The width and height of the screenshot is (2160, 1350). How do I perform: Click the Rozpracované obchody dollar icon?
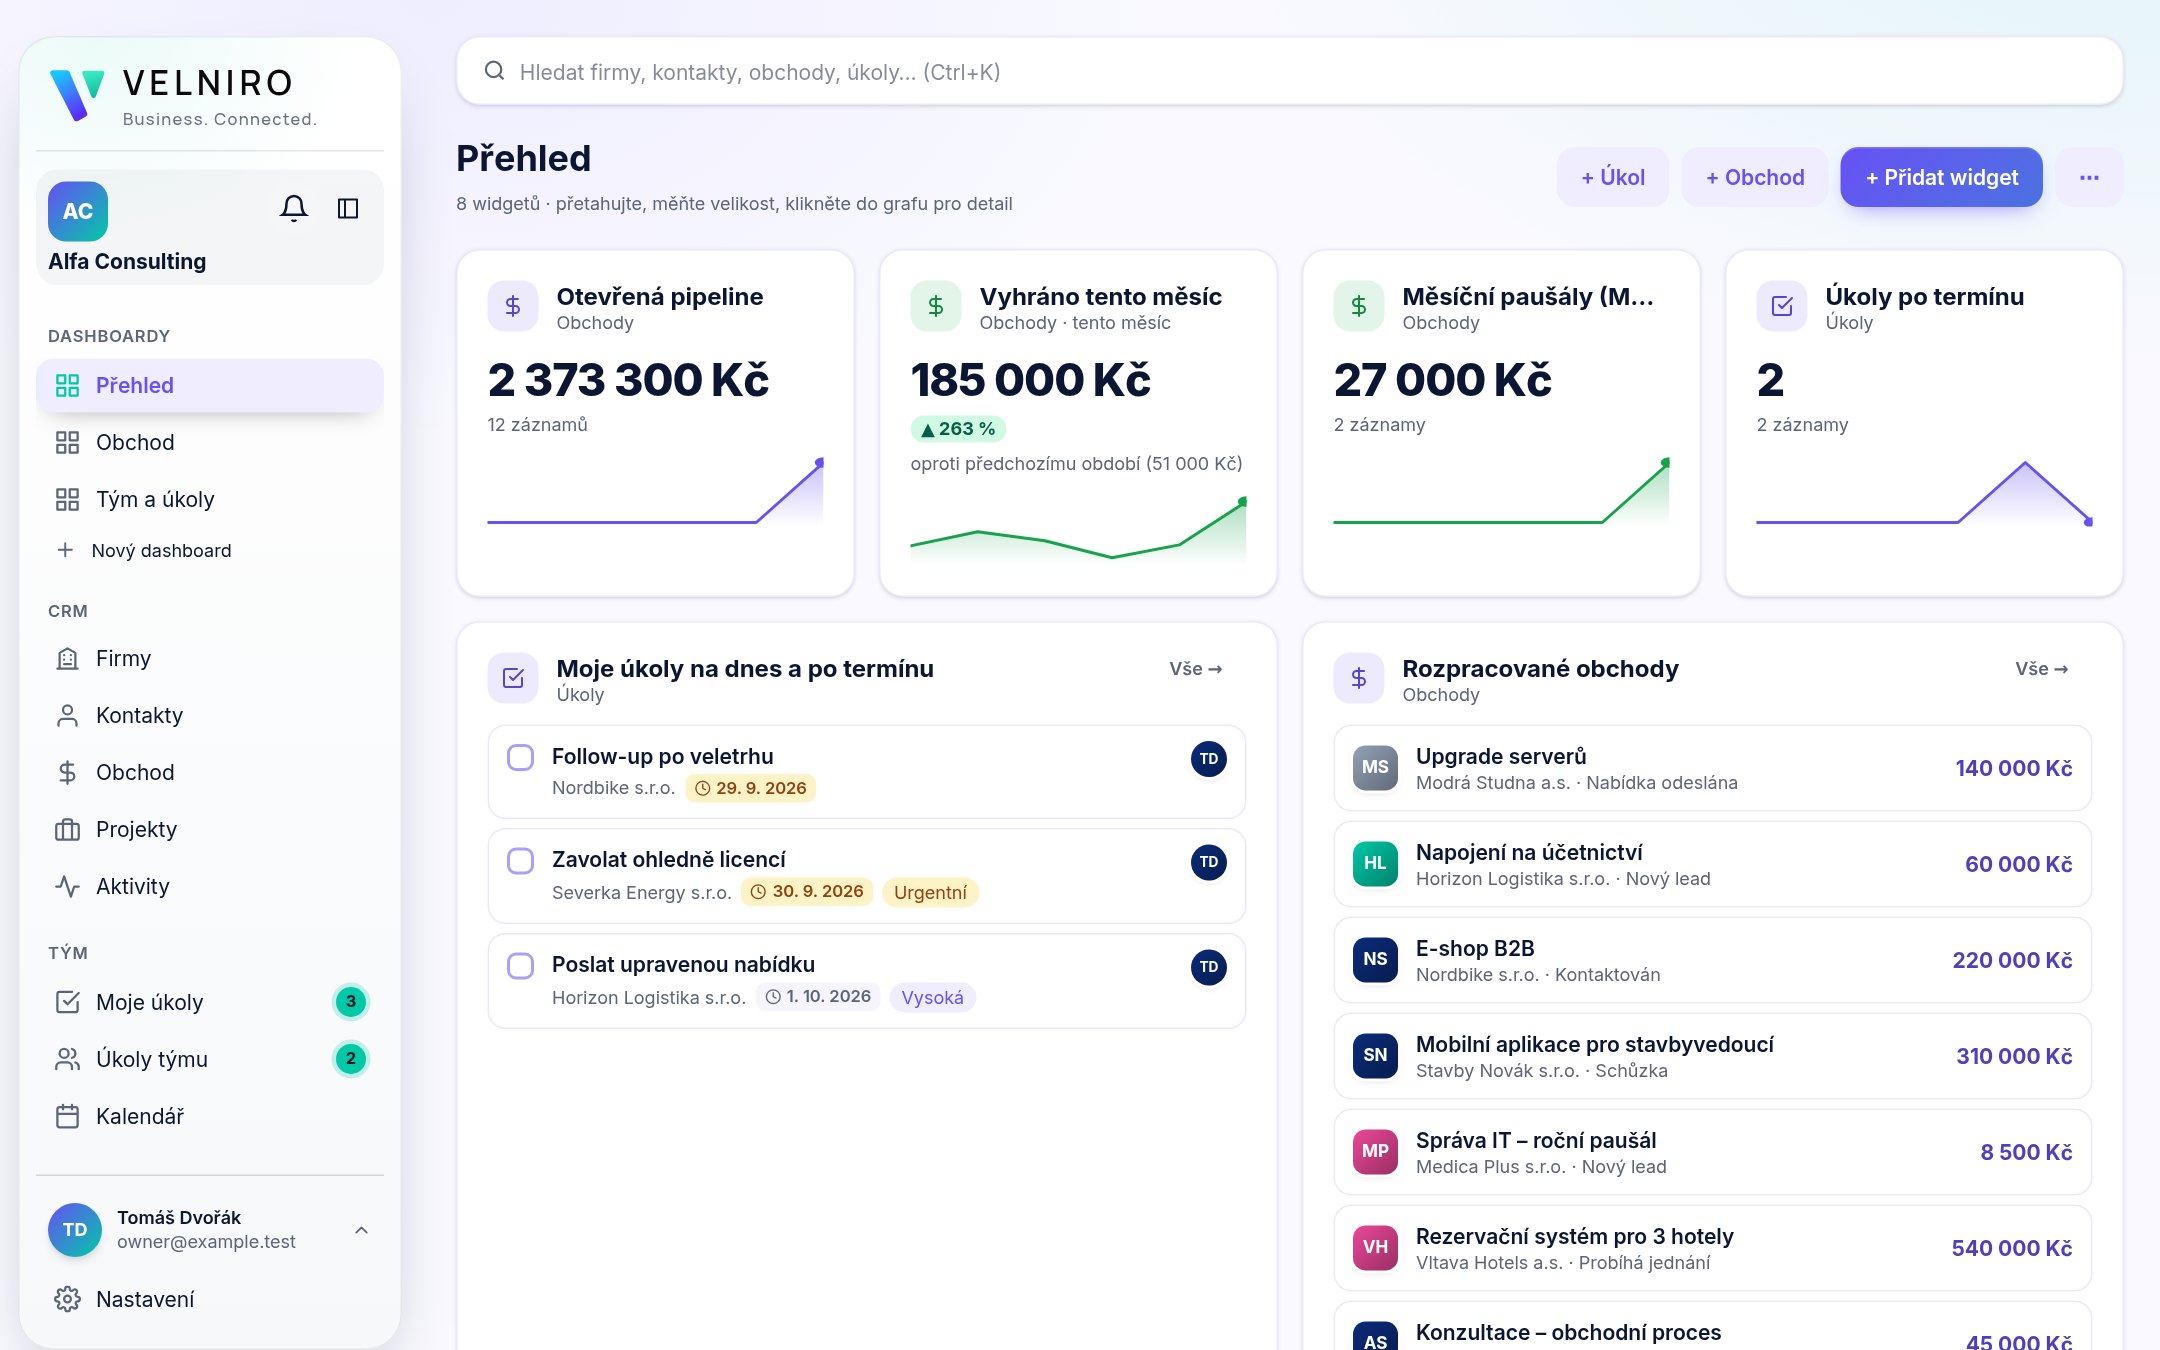1359,678
